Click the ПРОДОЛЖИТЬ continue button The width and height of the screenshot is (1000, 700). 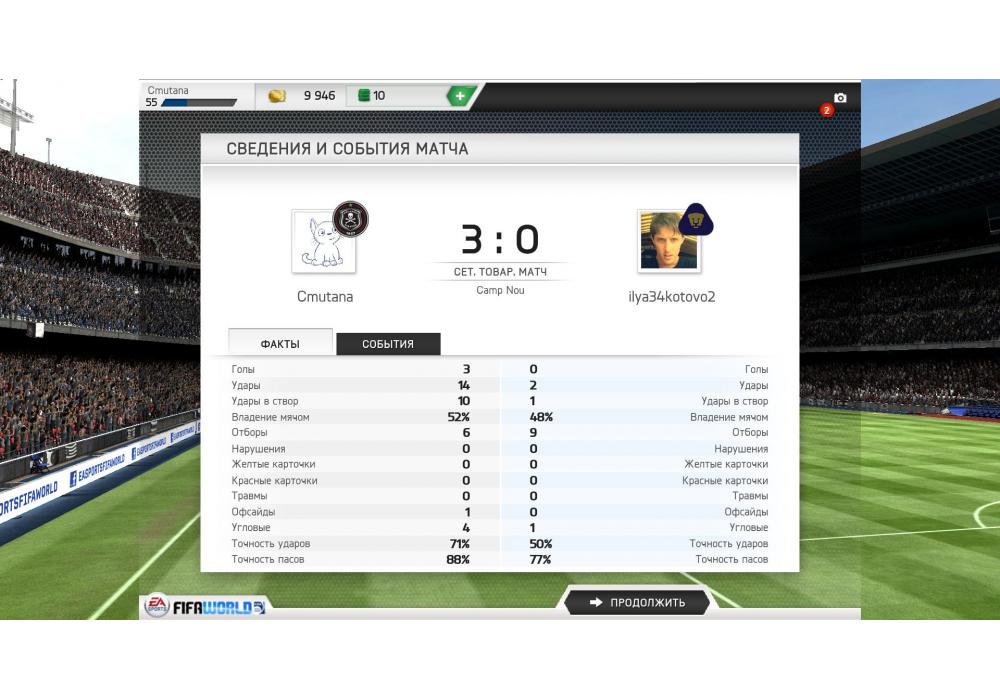(x=638, y=602)
